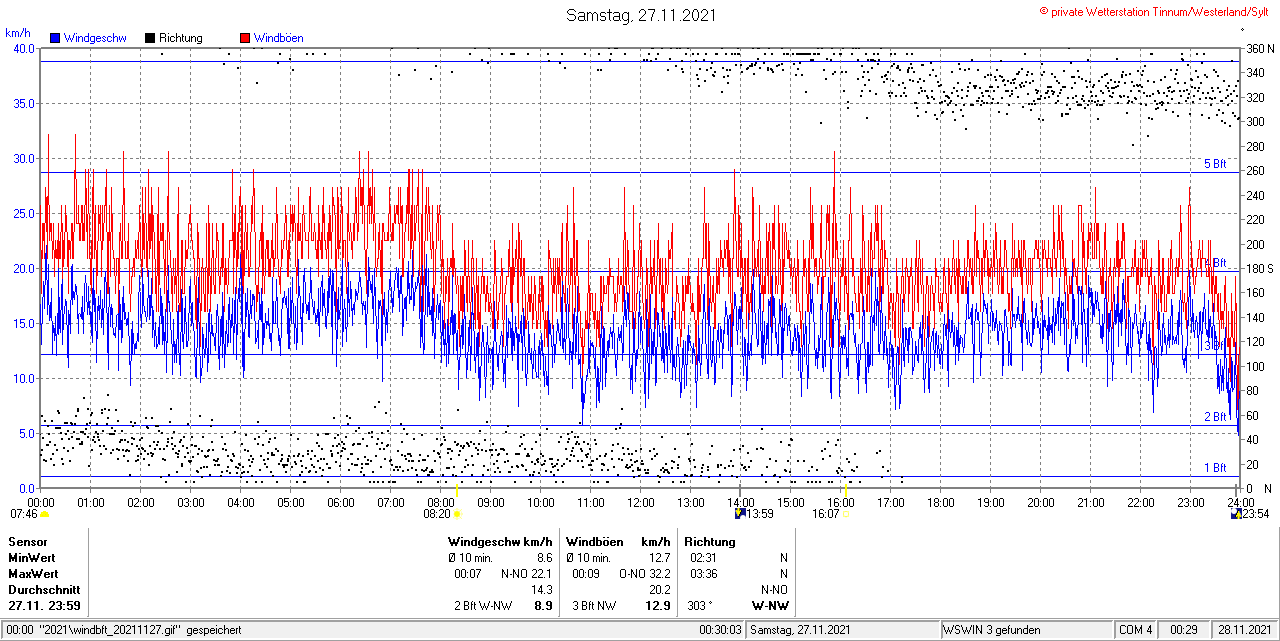The image size is (1280, 641).
Task: Click the moon icon beside 13:59
Action: pyautogui.click(x=740, y=514)
